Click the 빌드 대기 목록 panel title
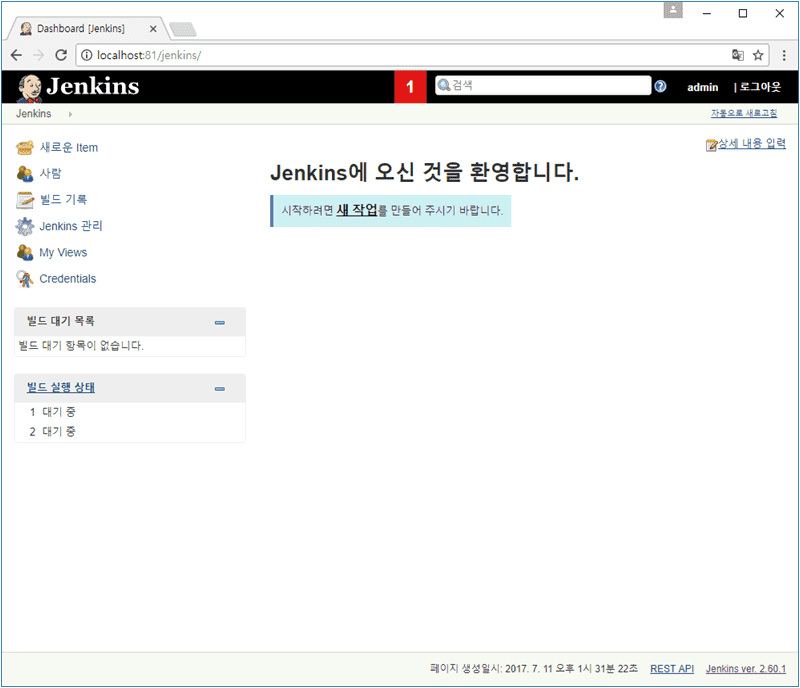 tap(61, 321)
